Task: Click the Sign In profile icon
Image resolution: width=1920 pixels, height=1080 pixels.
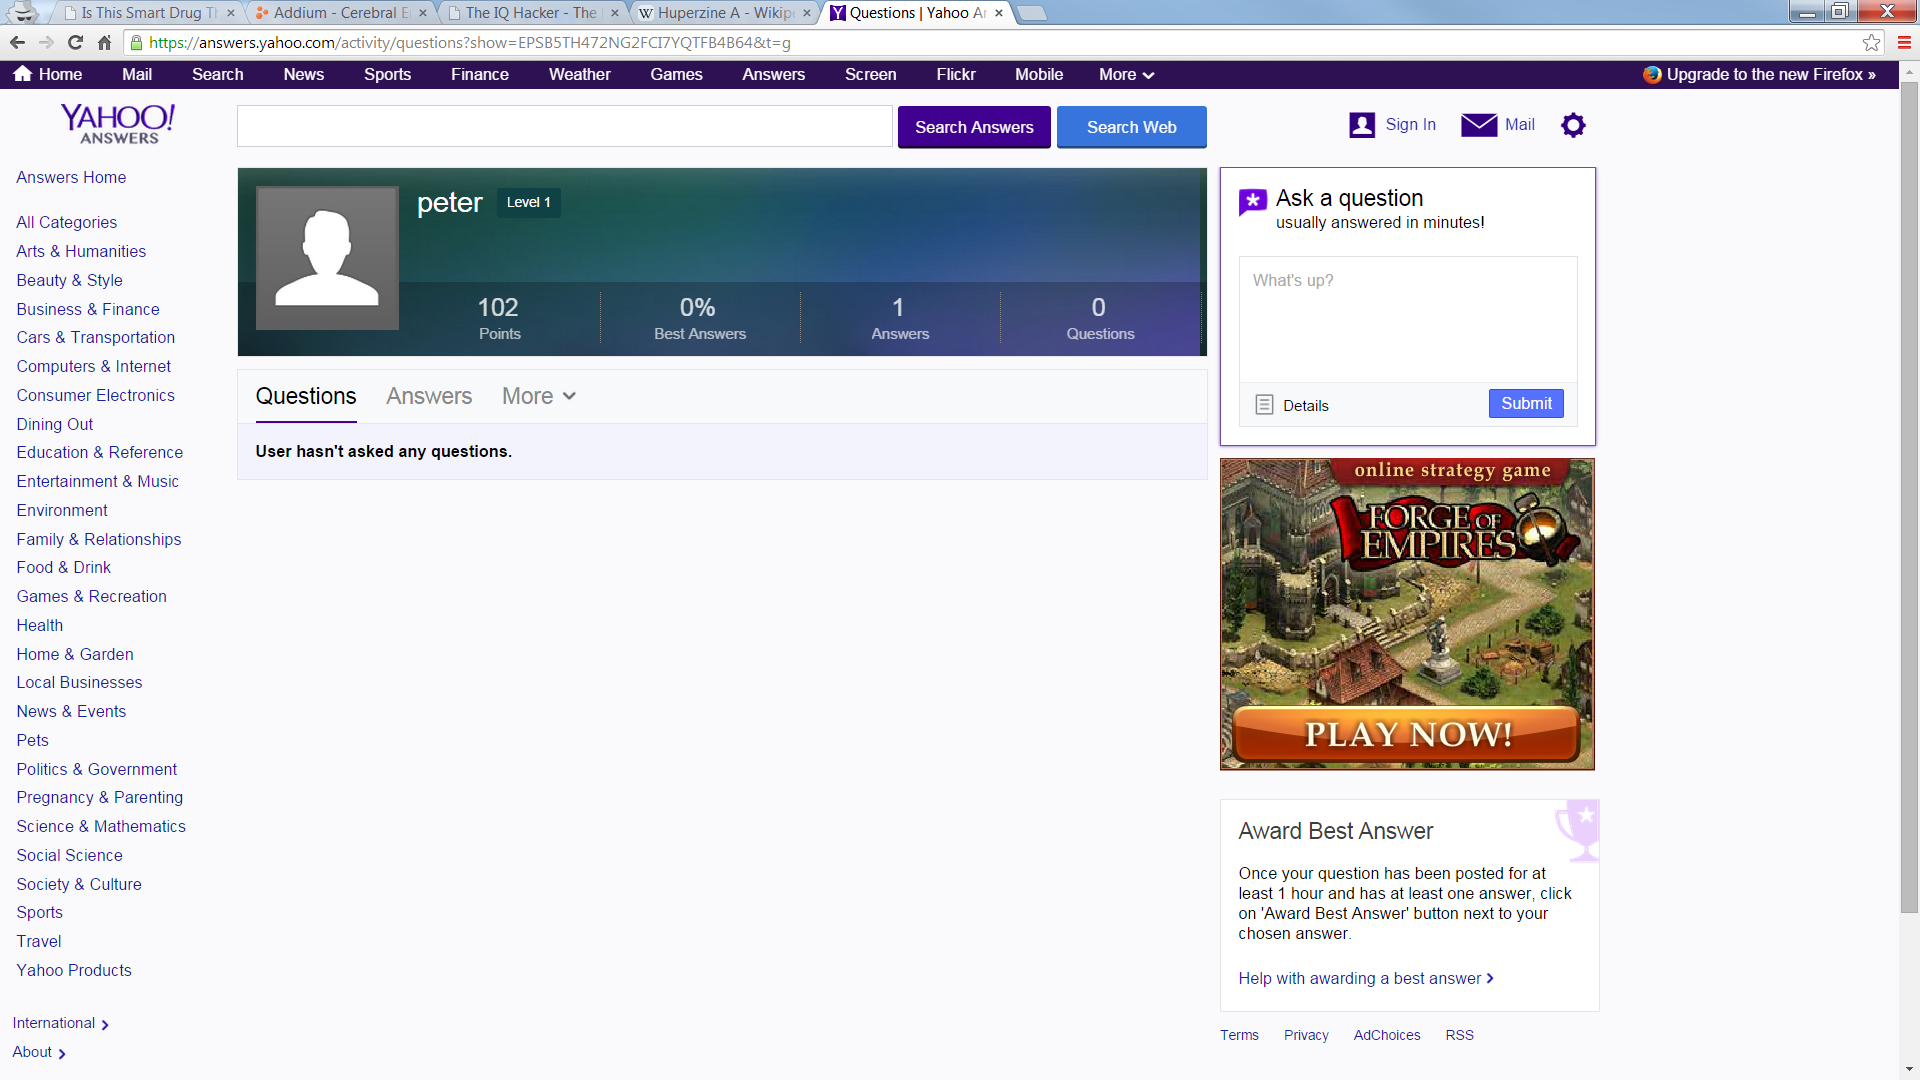Action: (1362, 125)
